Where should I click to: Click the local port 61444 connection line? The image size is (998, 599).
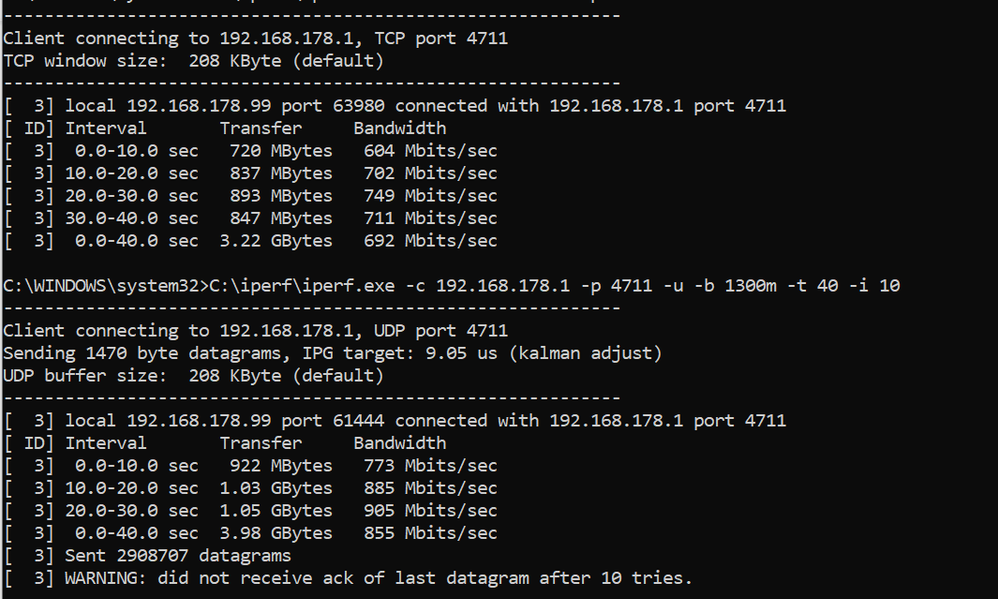coord(395,421)
